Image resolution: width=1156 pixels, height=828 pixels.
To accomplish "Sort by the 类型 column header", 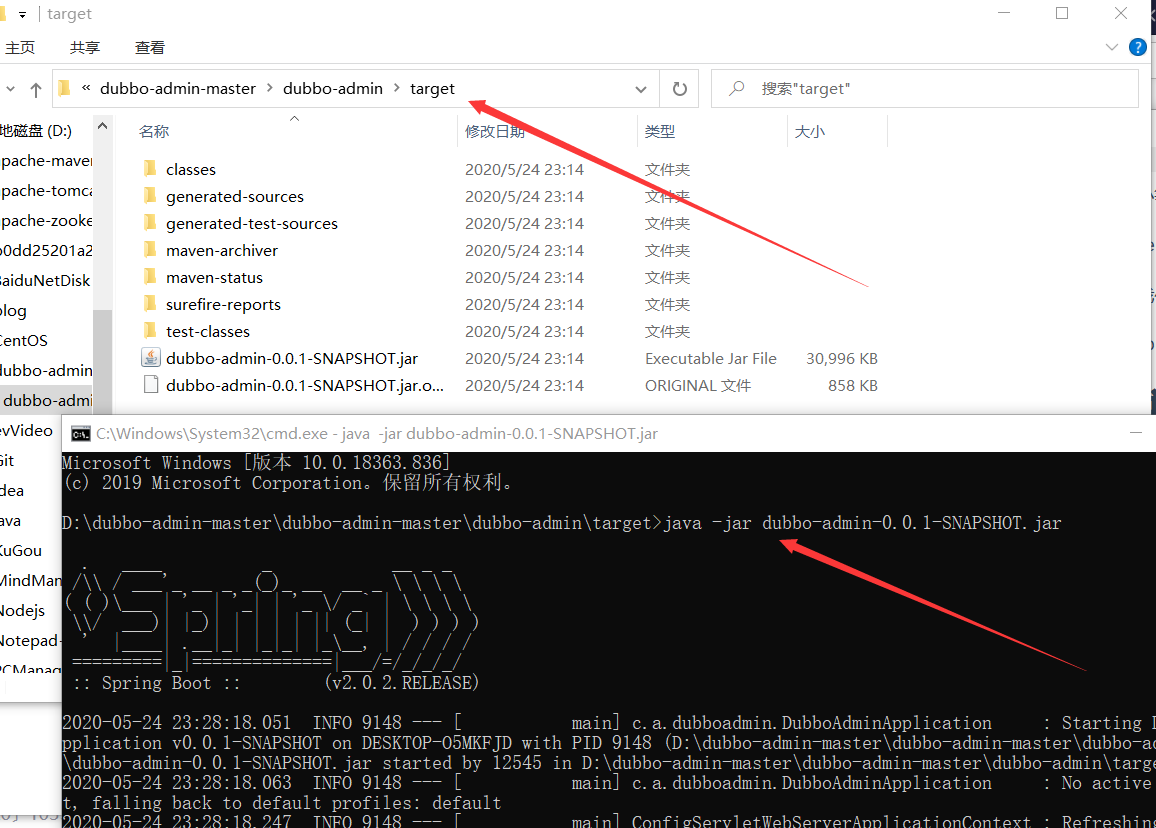I will (x=660, y=131).
